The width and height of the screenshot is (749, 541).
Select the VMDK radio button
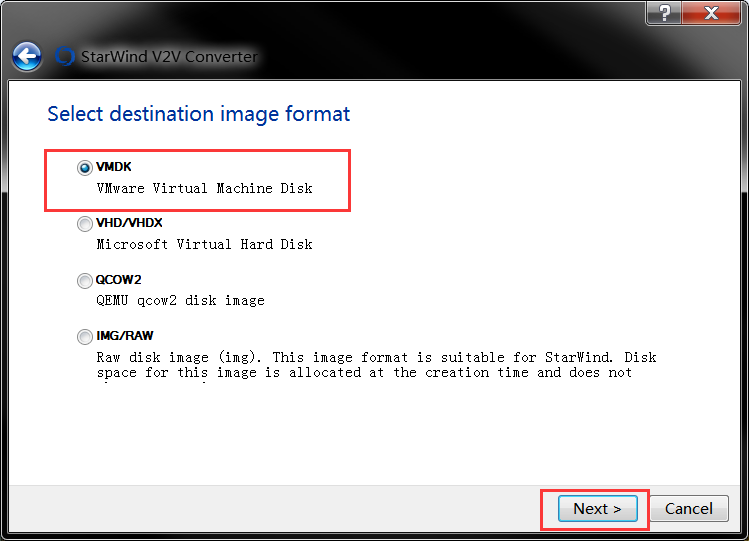click(85, 168)
